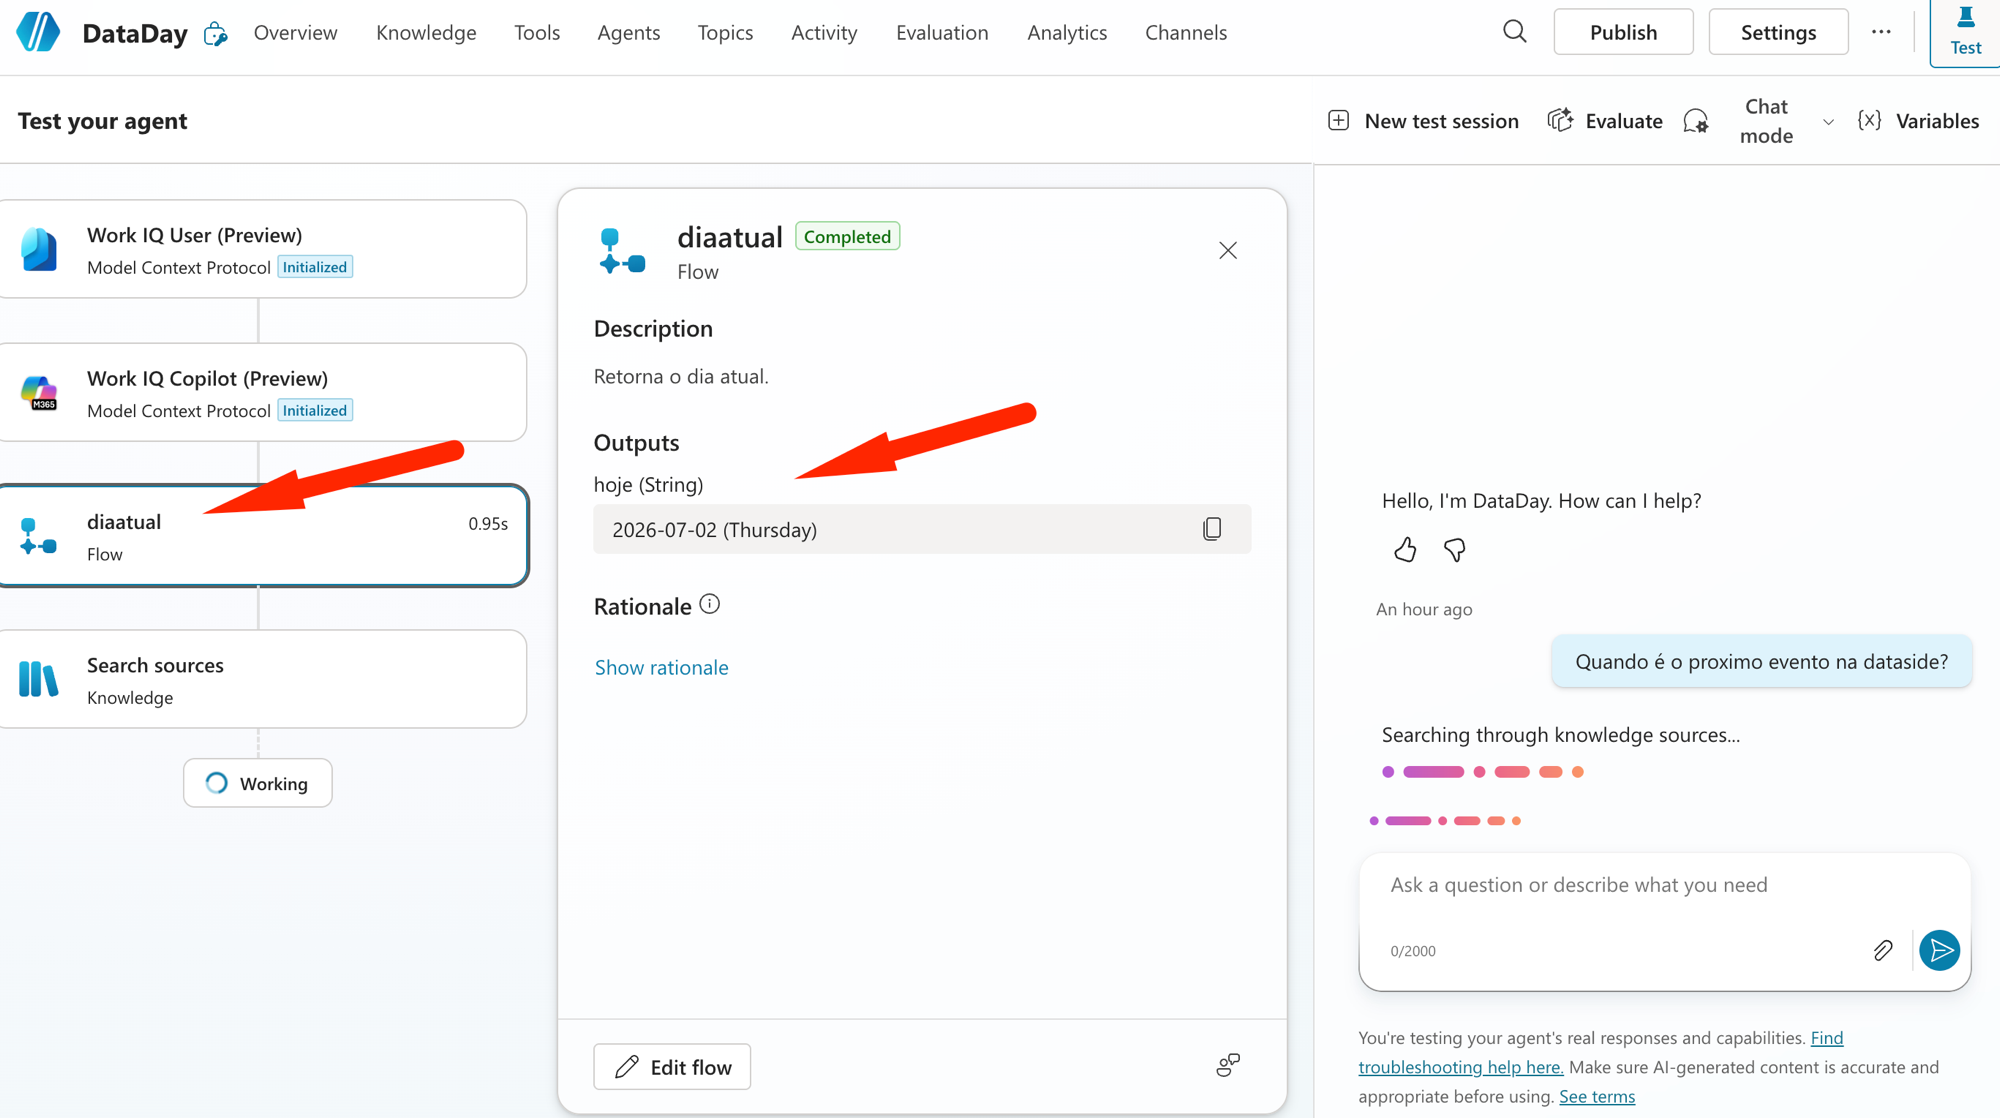Open the Analytics tab
The width and height of the screenshot is (2000, 1118).
coord(1067,32)
